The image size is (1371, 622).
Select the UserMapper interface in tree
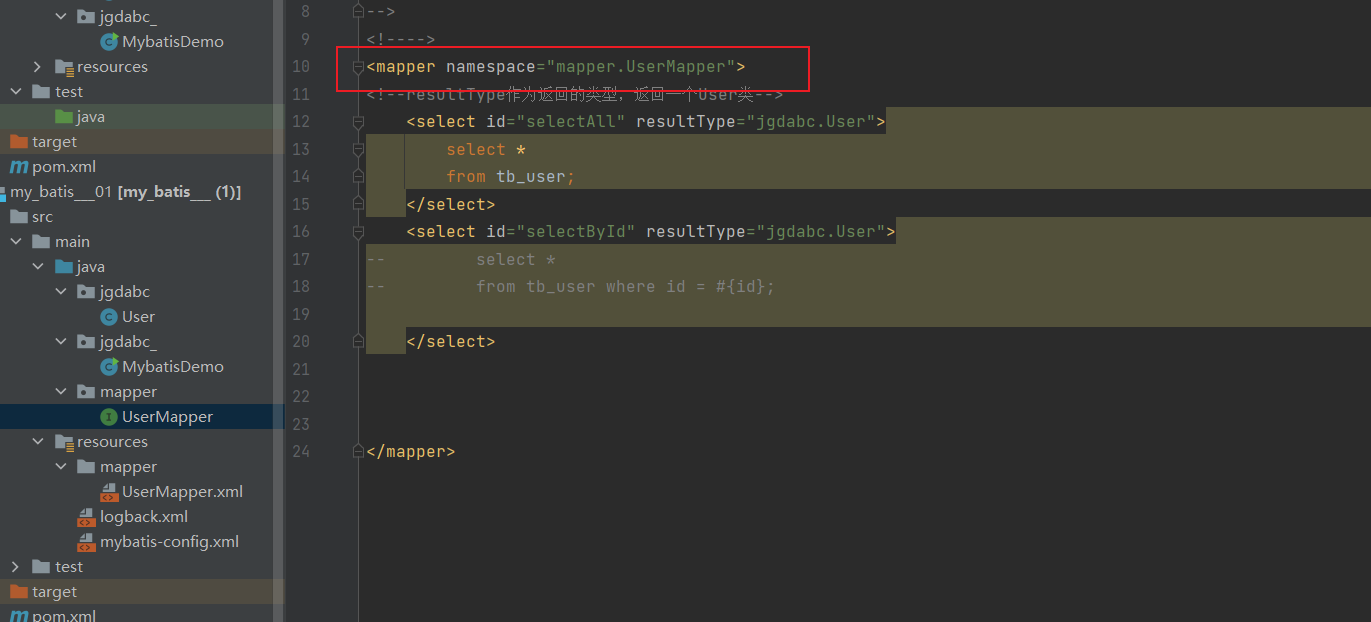pos(142,417)
